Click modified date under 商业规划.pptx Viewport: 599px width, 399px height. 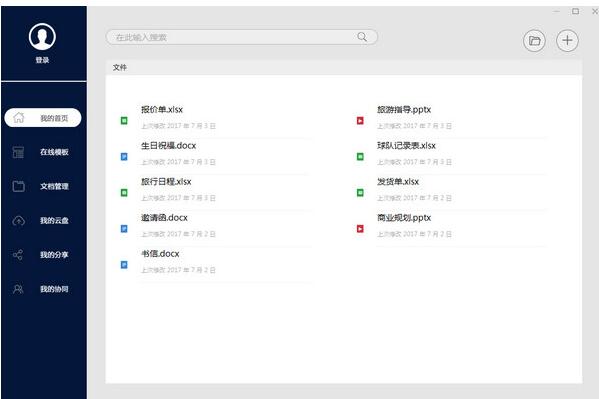(414, 234)
